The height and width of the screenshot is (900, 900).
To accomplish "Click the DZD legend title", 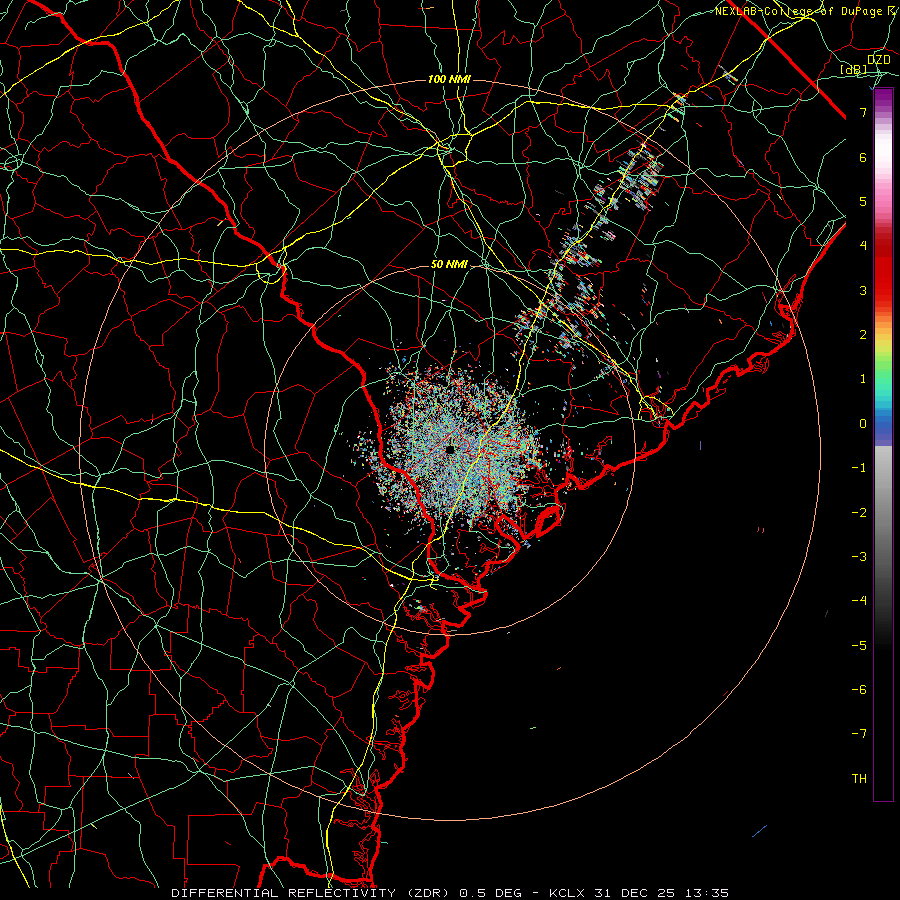I will coord(878,60).
